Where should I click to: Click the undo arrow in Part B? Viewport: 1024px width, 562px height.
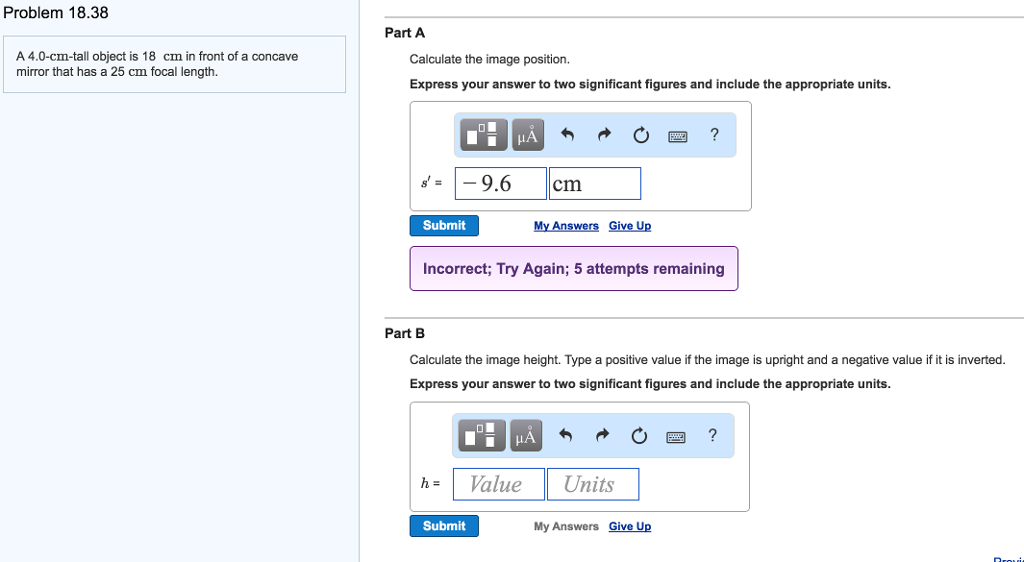565,436
